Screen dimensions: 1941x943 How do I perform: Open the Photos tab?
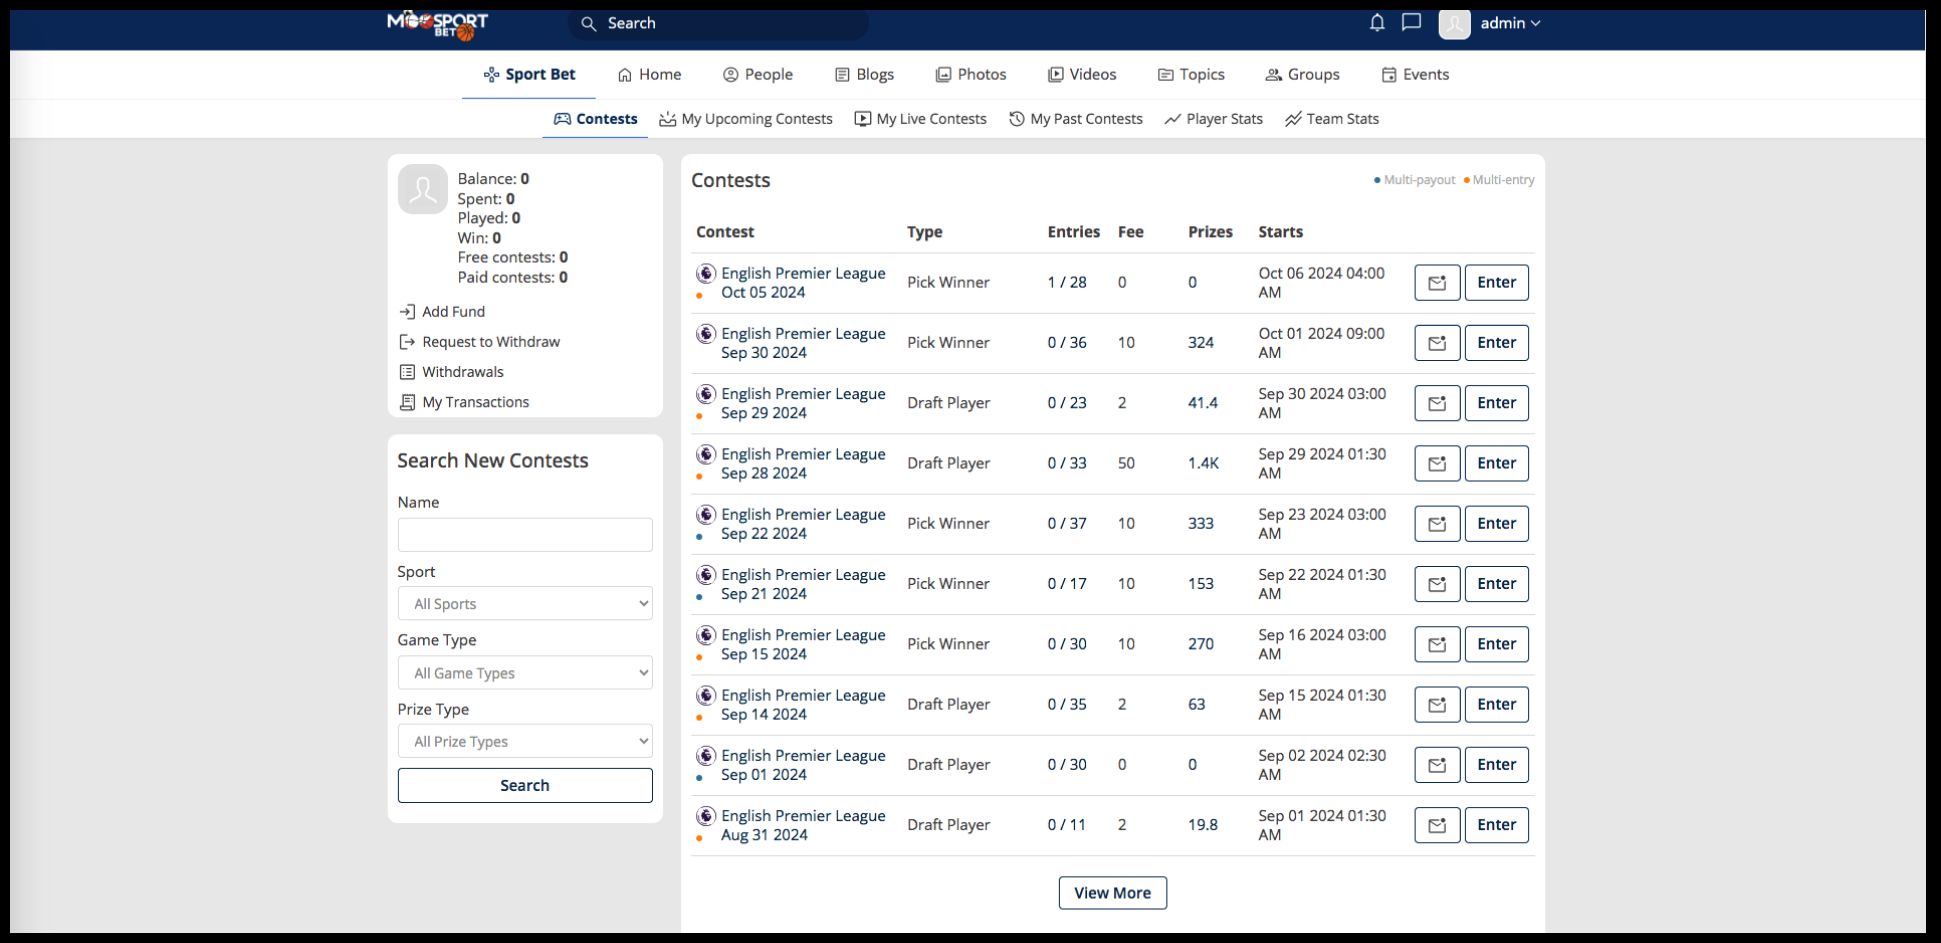click(970, 74)
